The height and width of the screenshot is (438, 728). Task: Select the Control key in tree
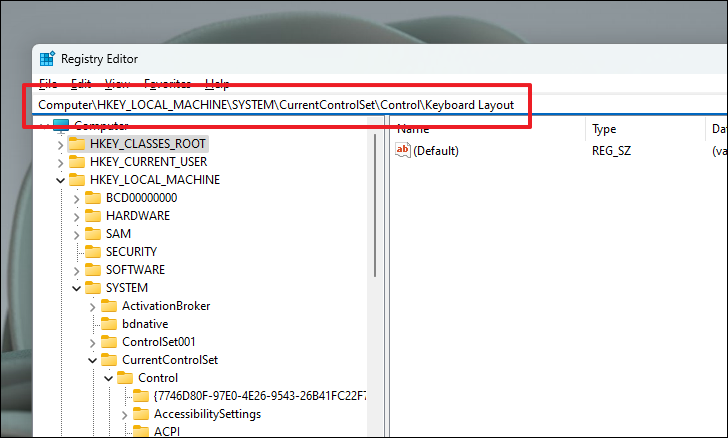(158, 378)
